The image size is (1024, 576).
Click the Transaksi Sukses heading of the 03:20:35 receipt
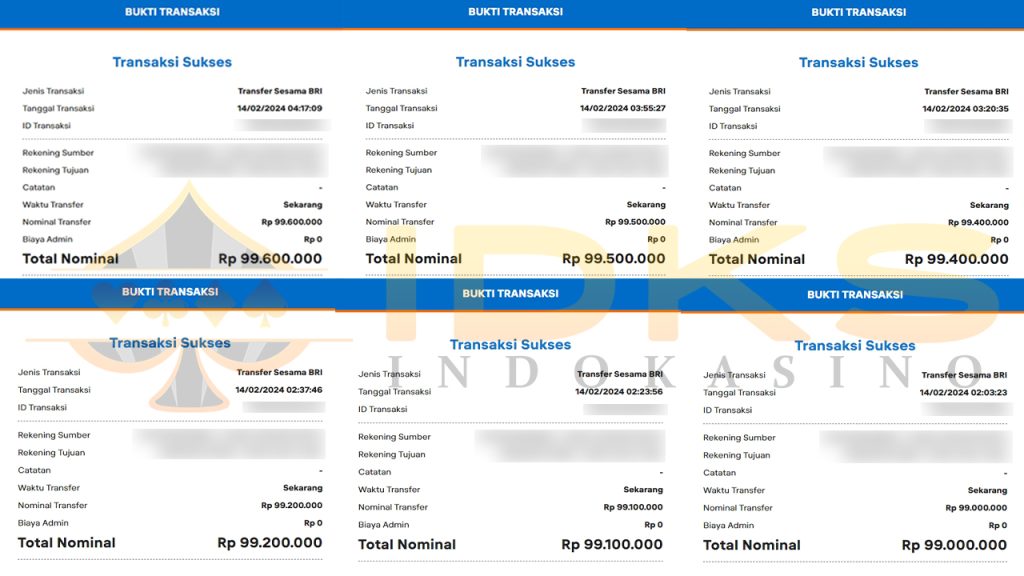[x=859, y=63]
